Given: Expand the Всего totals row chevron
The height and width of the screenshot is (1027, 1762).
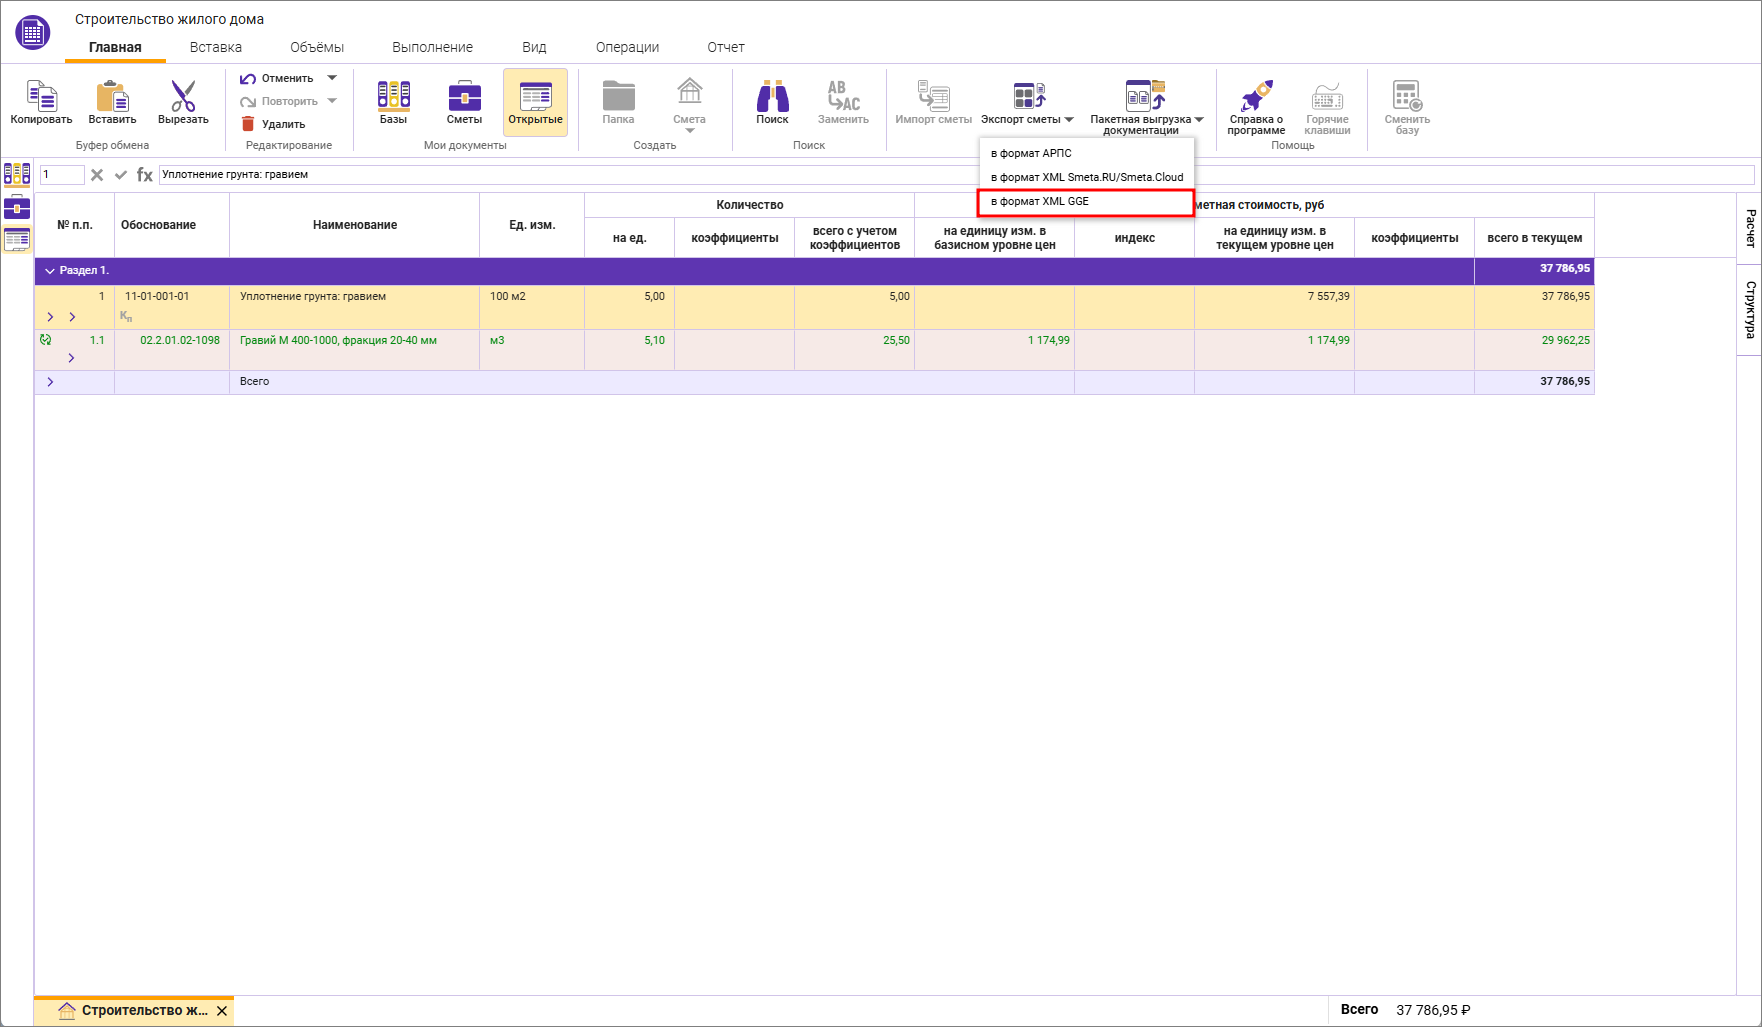Looking at the screenshot, I should point(50,382).
